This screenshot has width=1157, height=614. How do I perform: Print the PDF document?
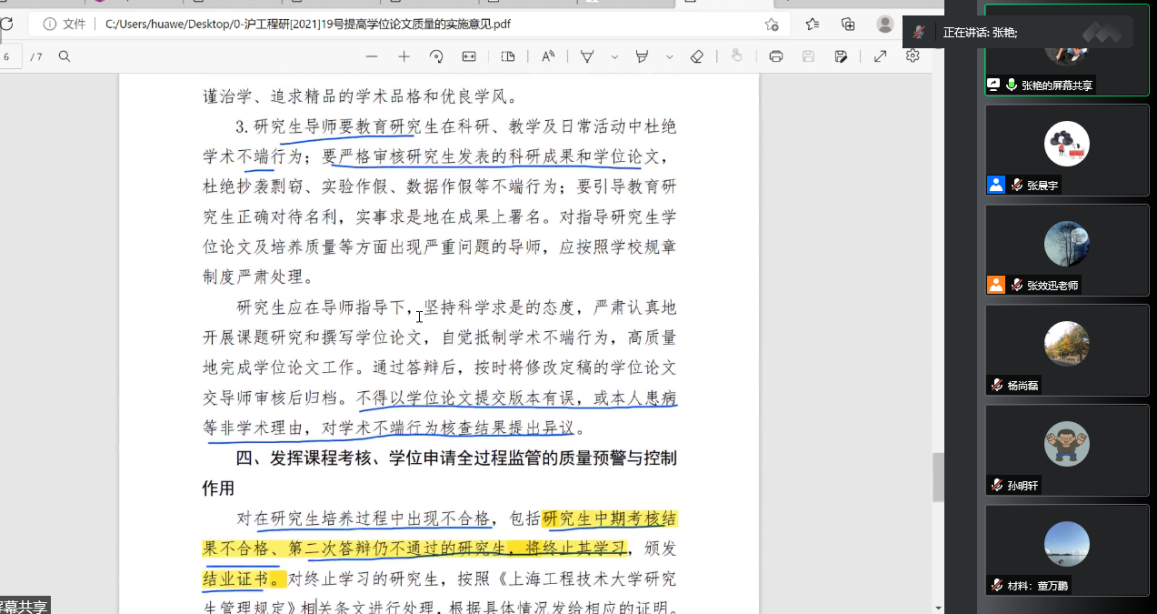coord(776,57)
